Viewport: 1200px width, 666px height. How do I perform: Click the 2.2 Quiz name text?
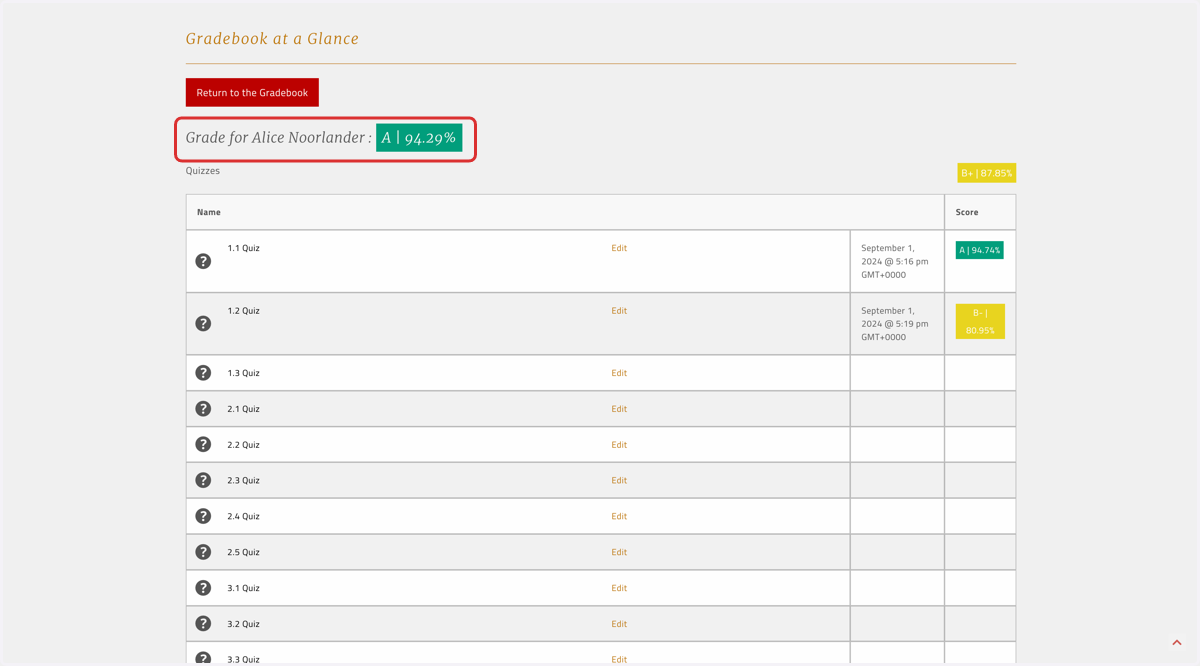(243, 445)
